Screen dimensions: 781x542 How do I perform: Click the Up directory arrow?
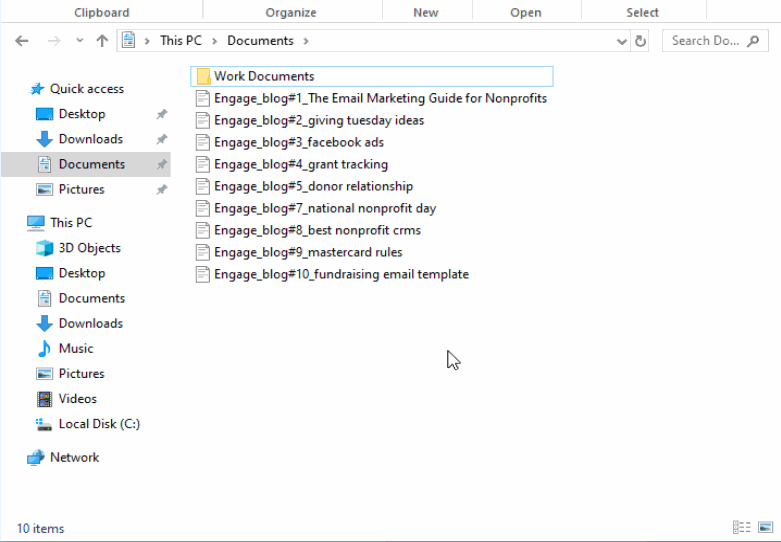102,41
